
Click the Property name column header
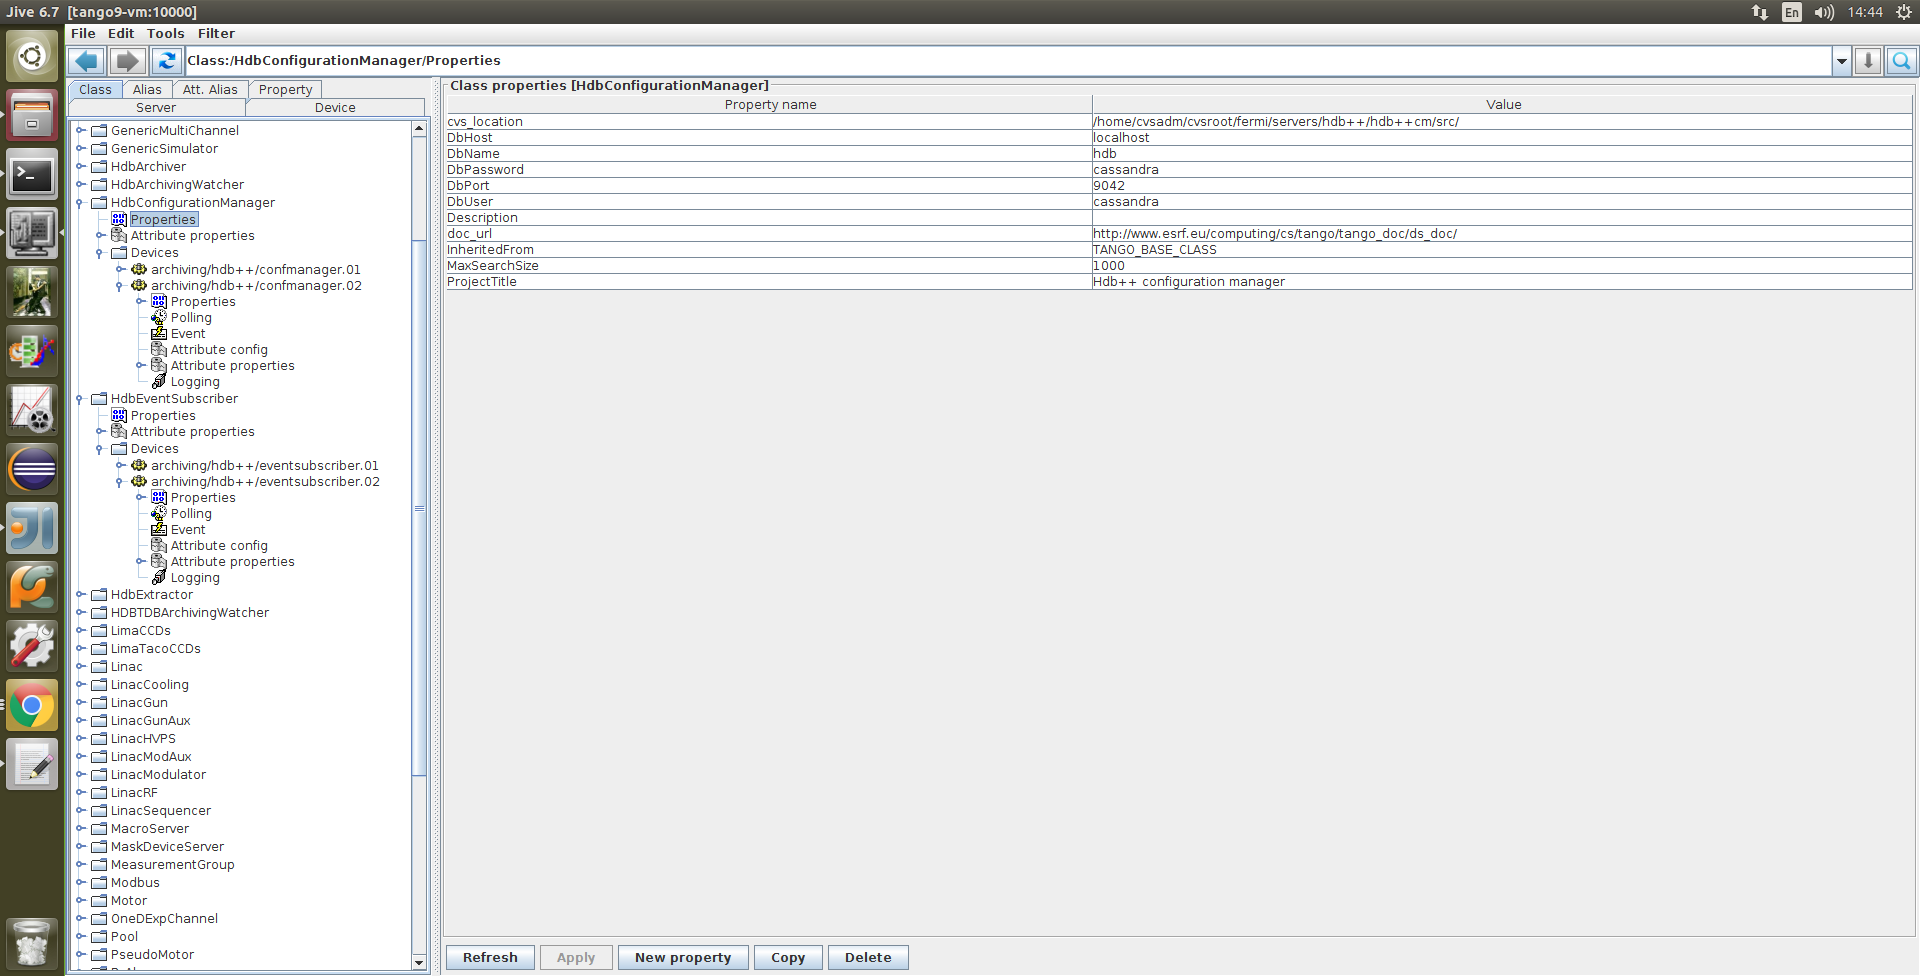click(769, 104)
